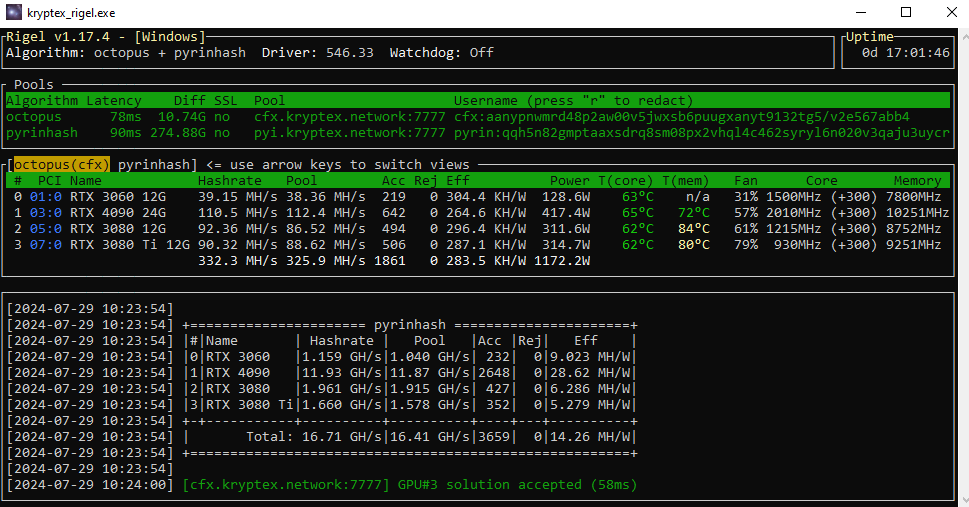Screen dimensions: 969x507
Task: Click the RTX 3080 Ti 12G device name
Action: point(130,245)
